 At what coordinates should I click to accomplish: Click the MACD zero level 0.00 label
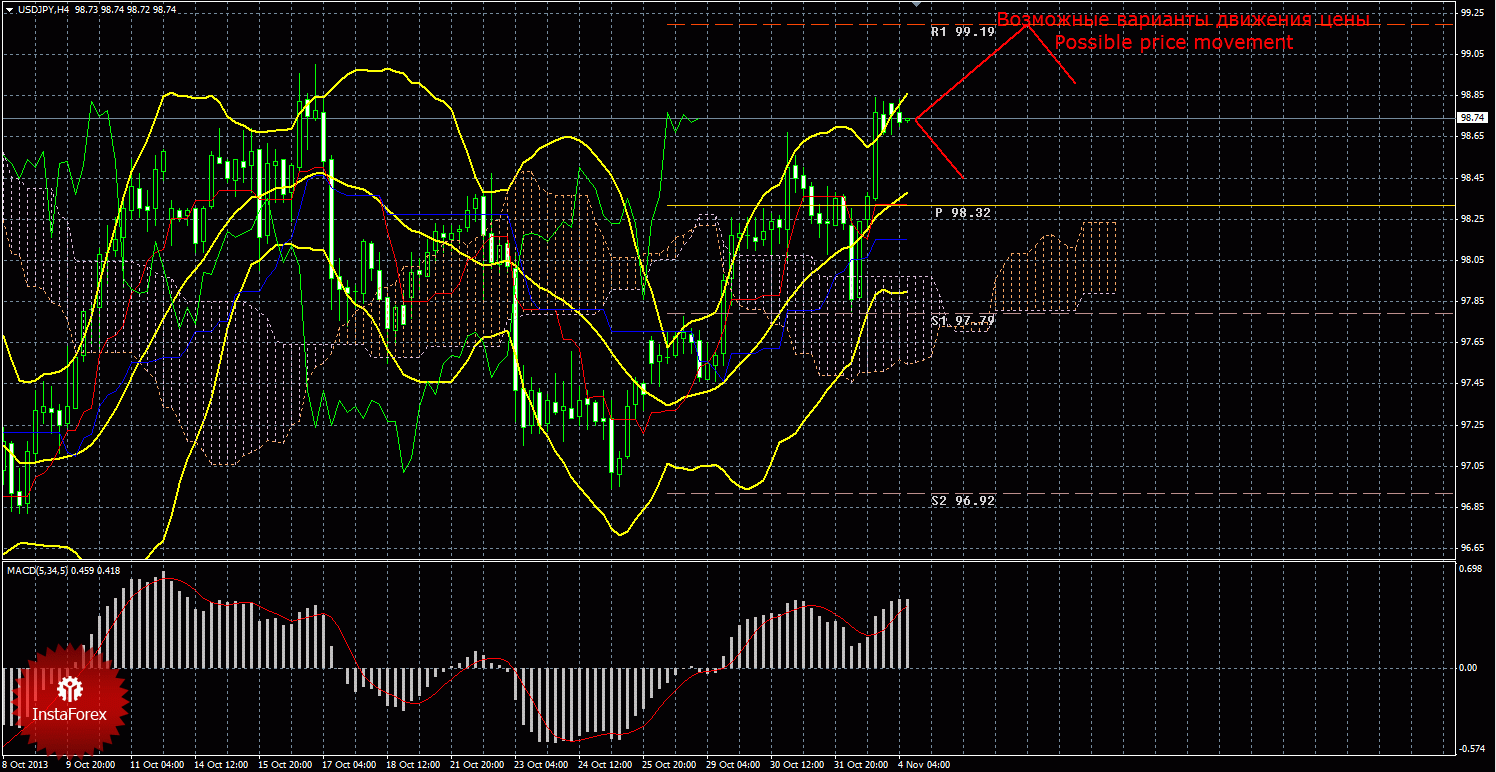pos(1468,667)
